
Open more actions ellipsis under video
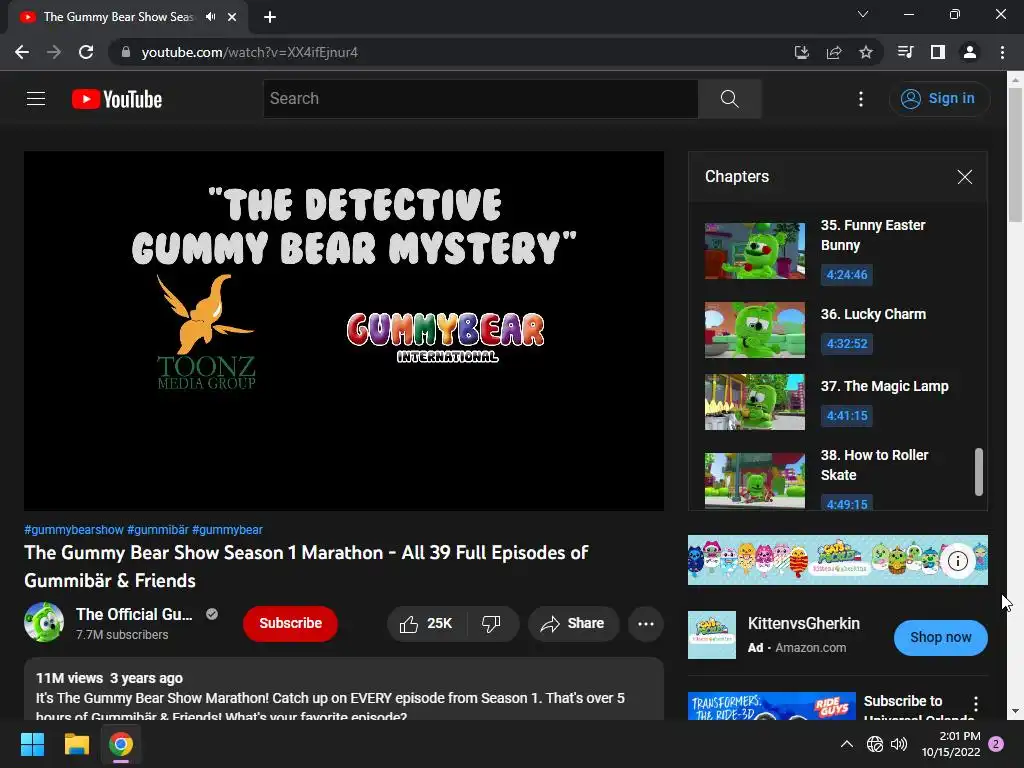click(x=646, y=624)
